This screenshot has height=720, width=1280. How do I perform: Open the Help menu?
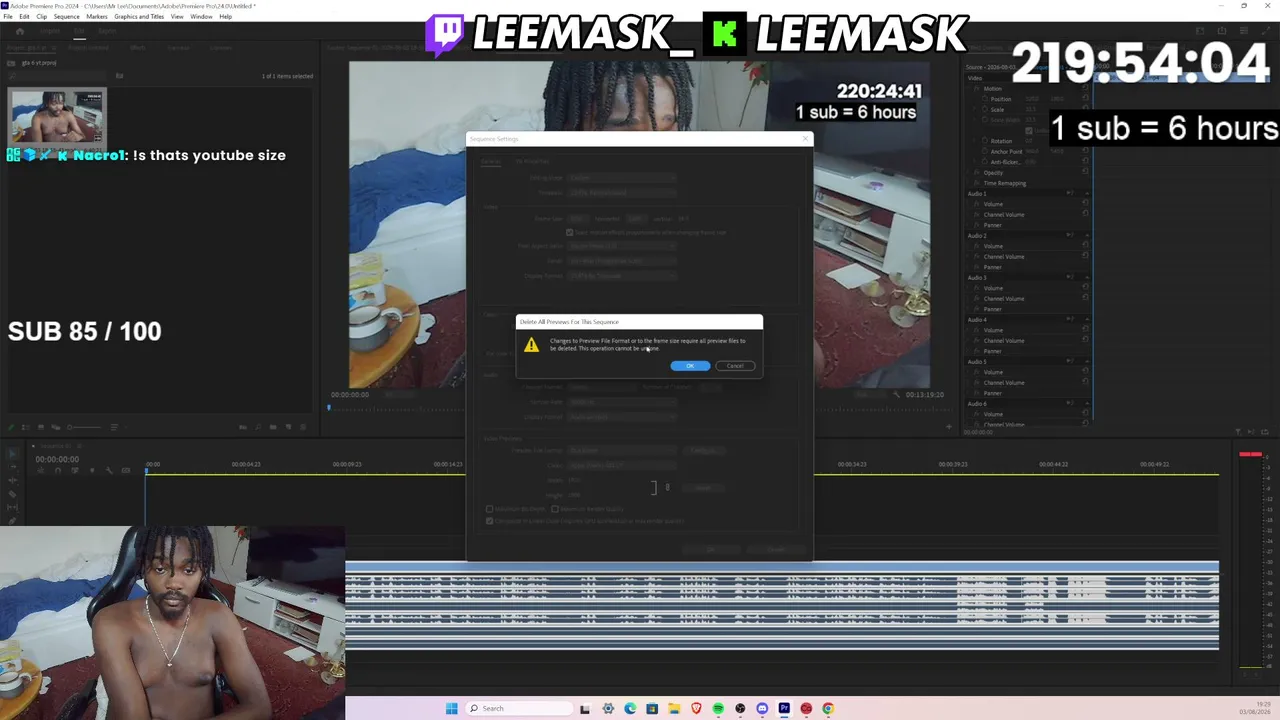[225, 17]
